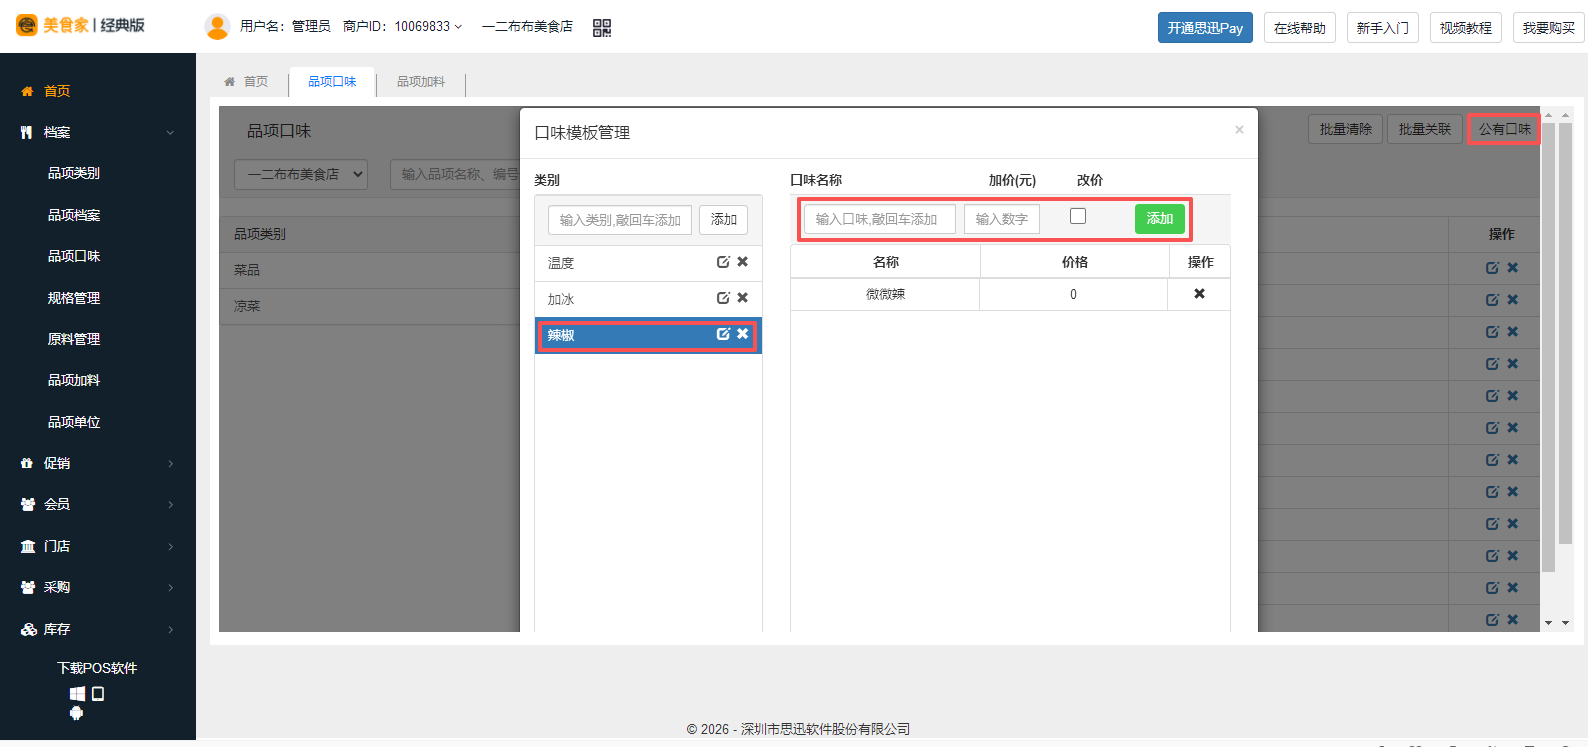
Task: Edit the 辣椒 flavor category
Action: [723, 334]
